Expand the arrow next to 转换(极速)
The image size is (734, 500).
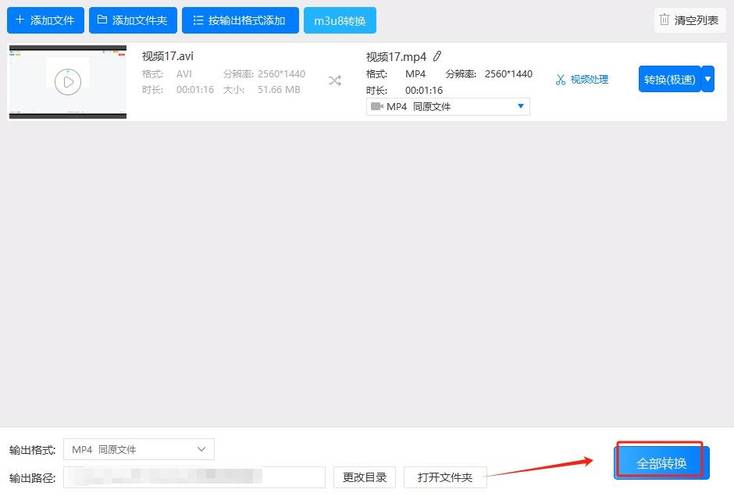tap(708, 79)
